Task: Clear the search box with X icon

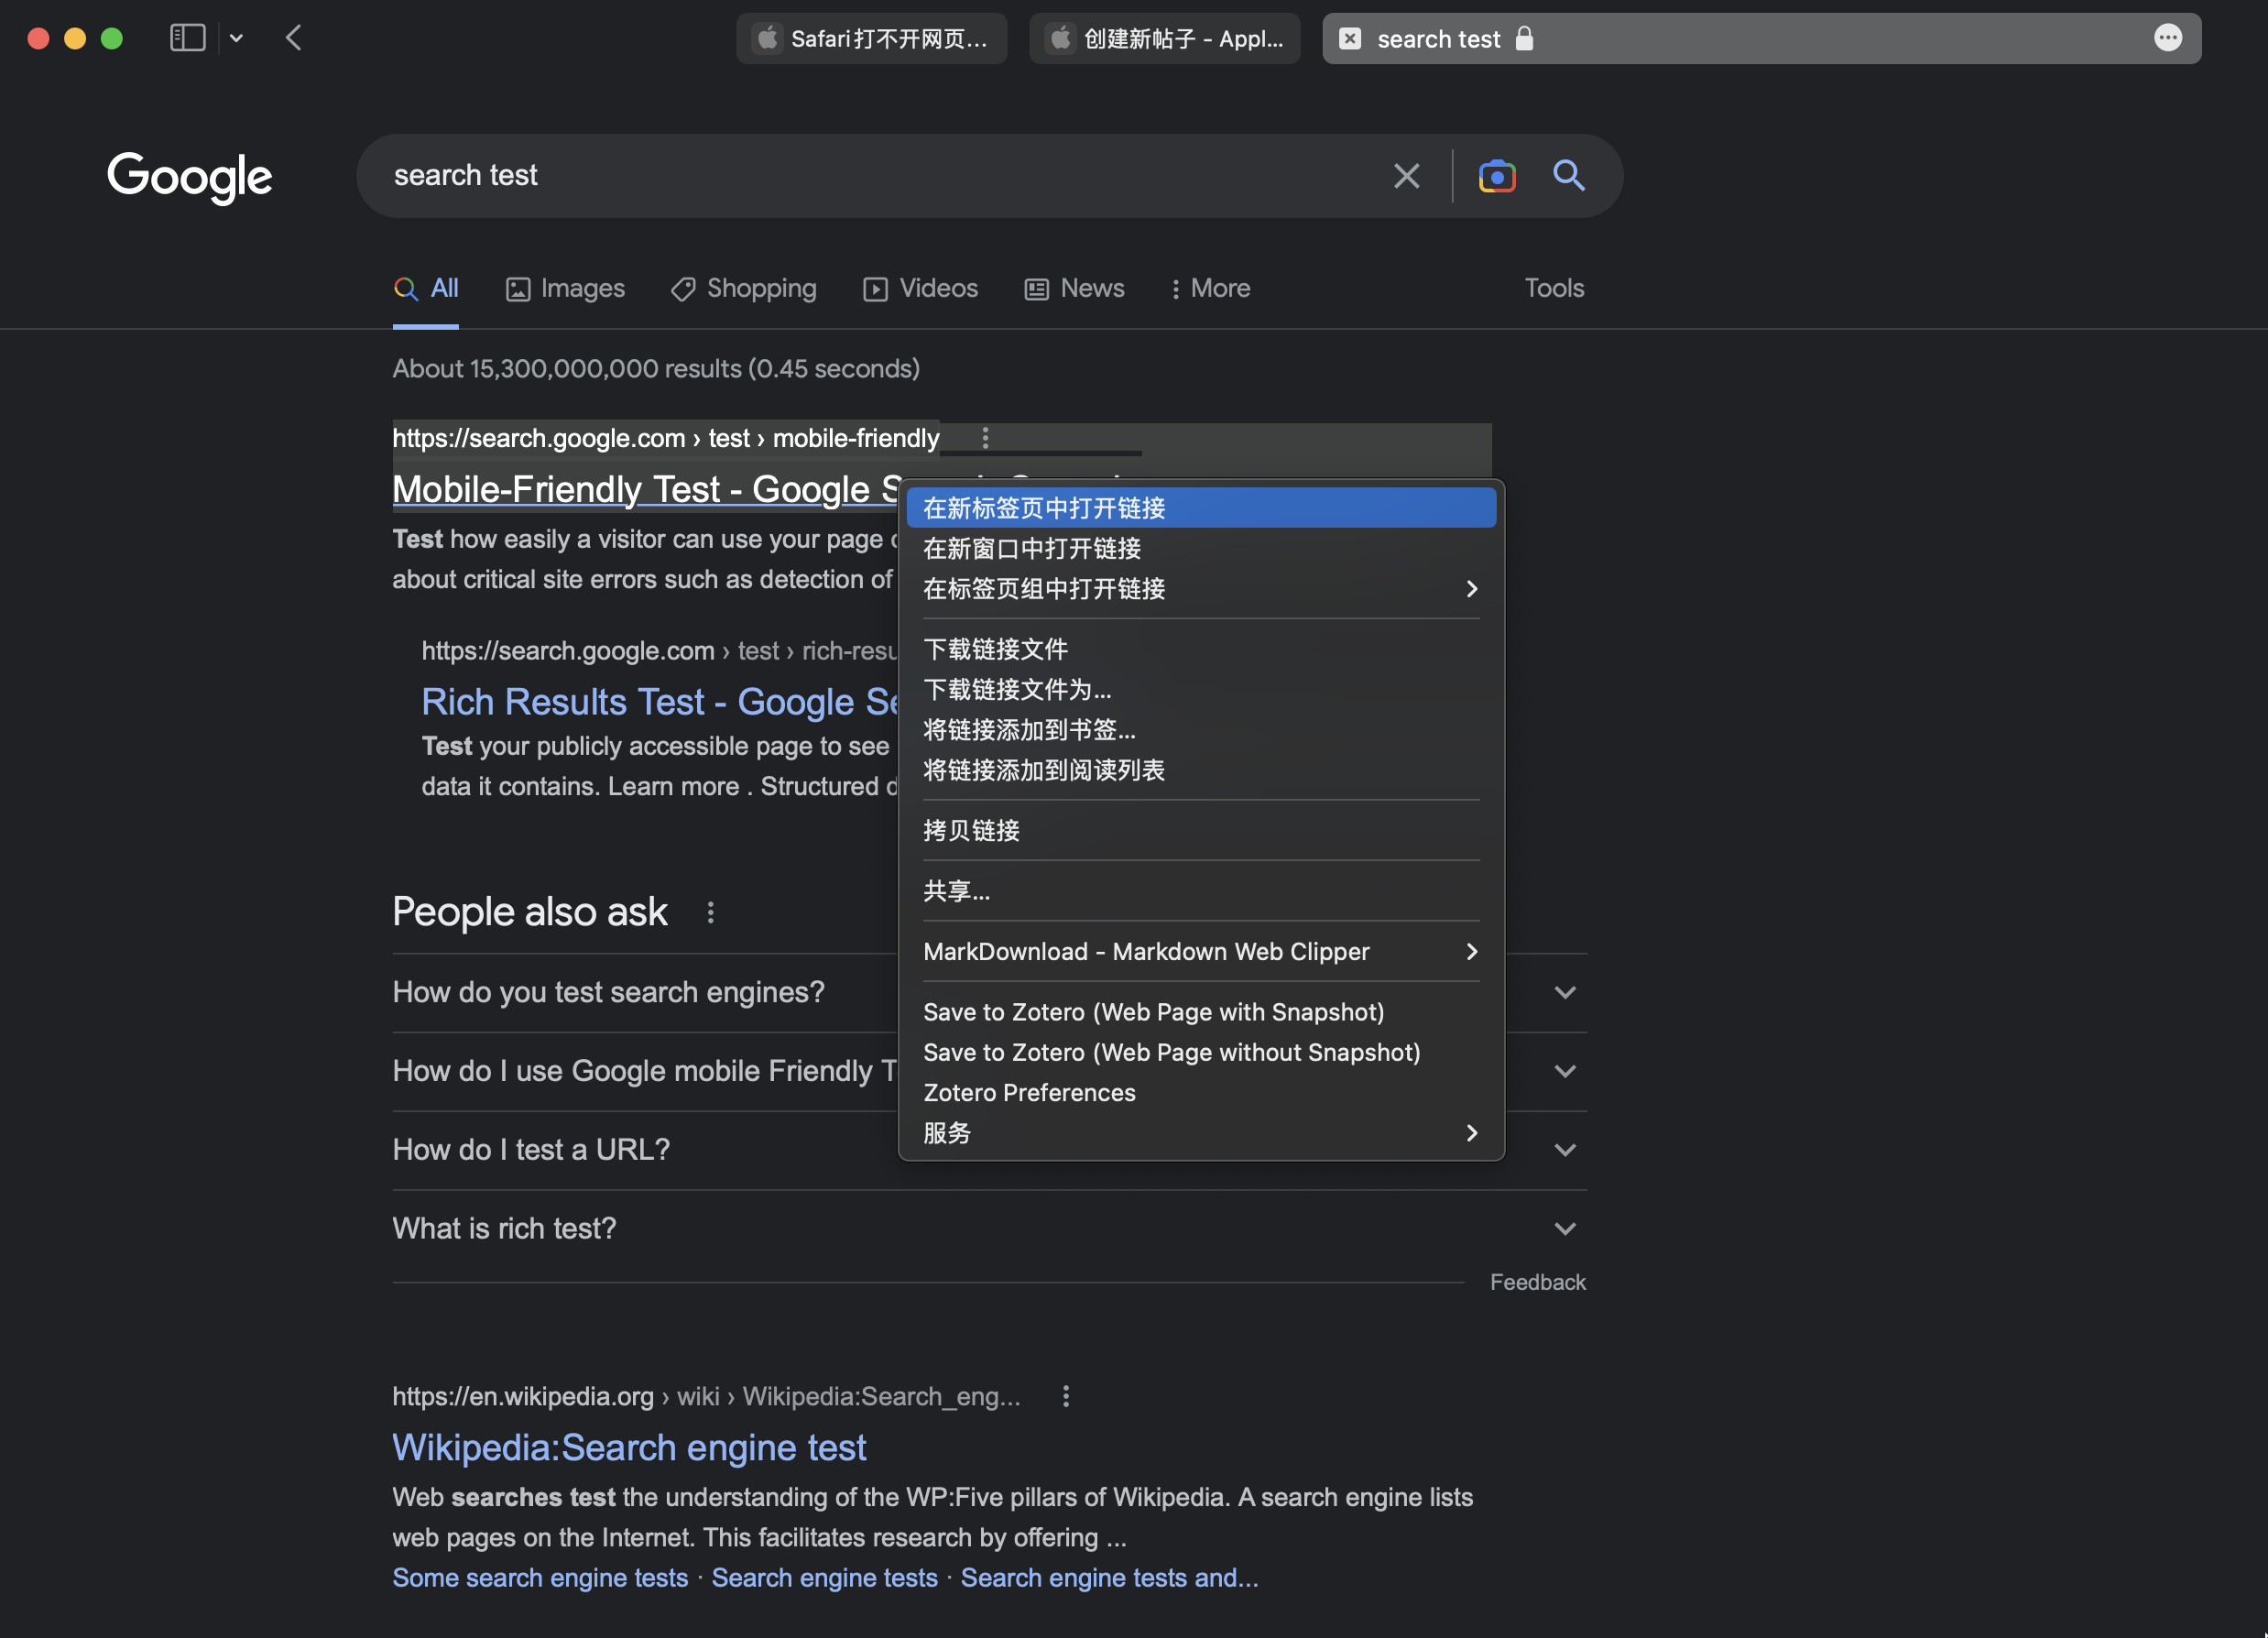Action: click(1406, 176)
